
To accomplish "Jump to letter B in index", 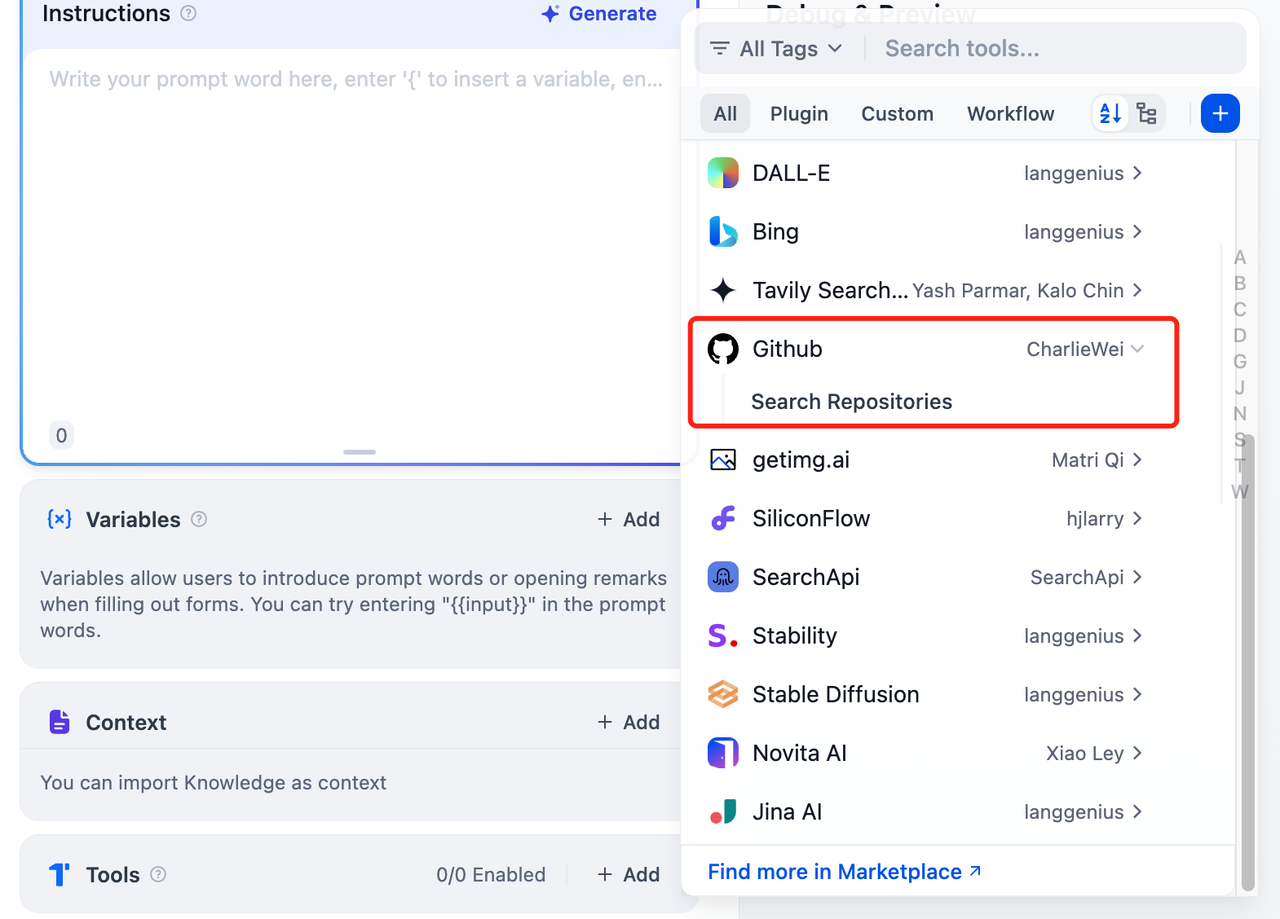I will [x=1240, y=284].
